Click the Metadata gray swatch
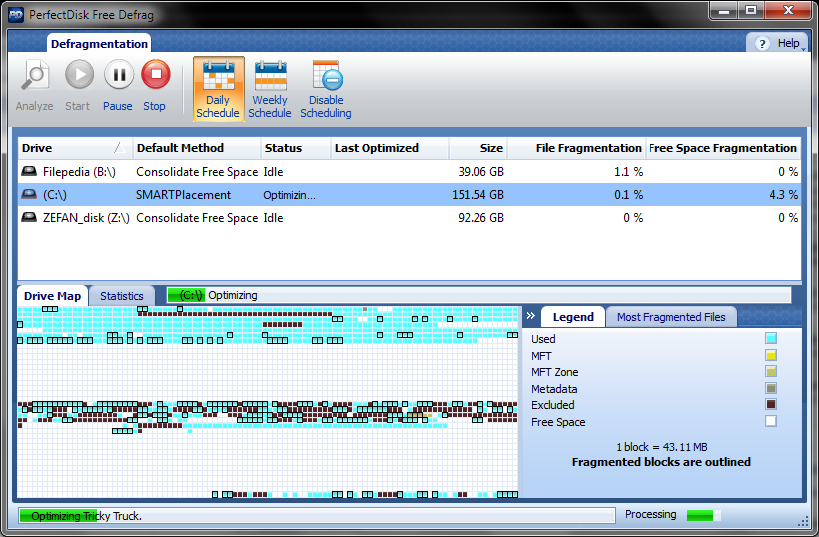 click(770, 388)
